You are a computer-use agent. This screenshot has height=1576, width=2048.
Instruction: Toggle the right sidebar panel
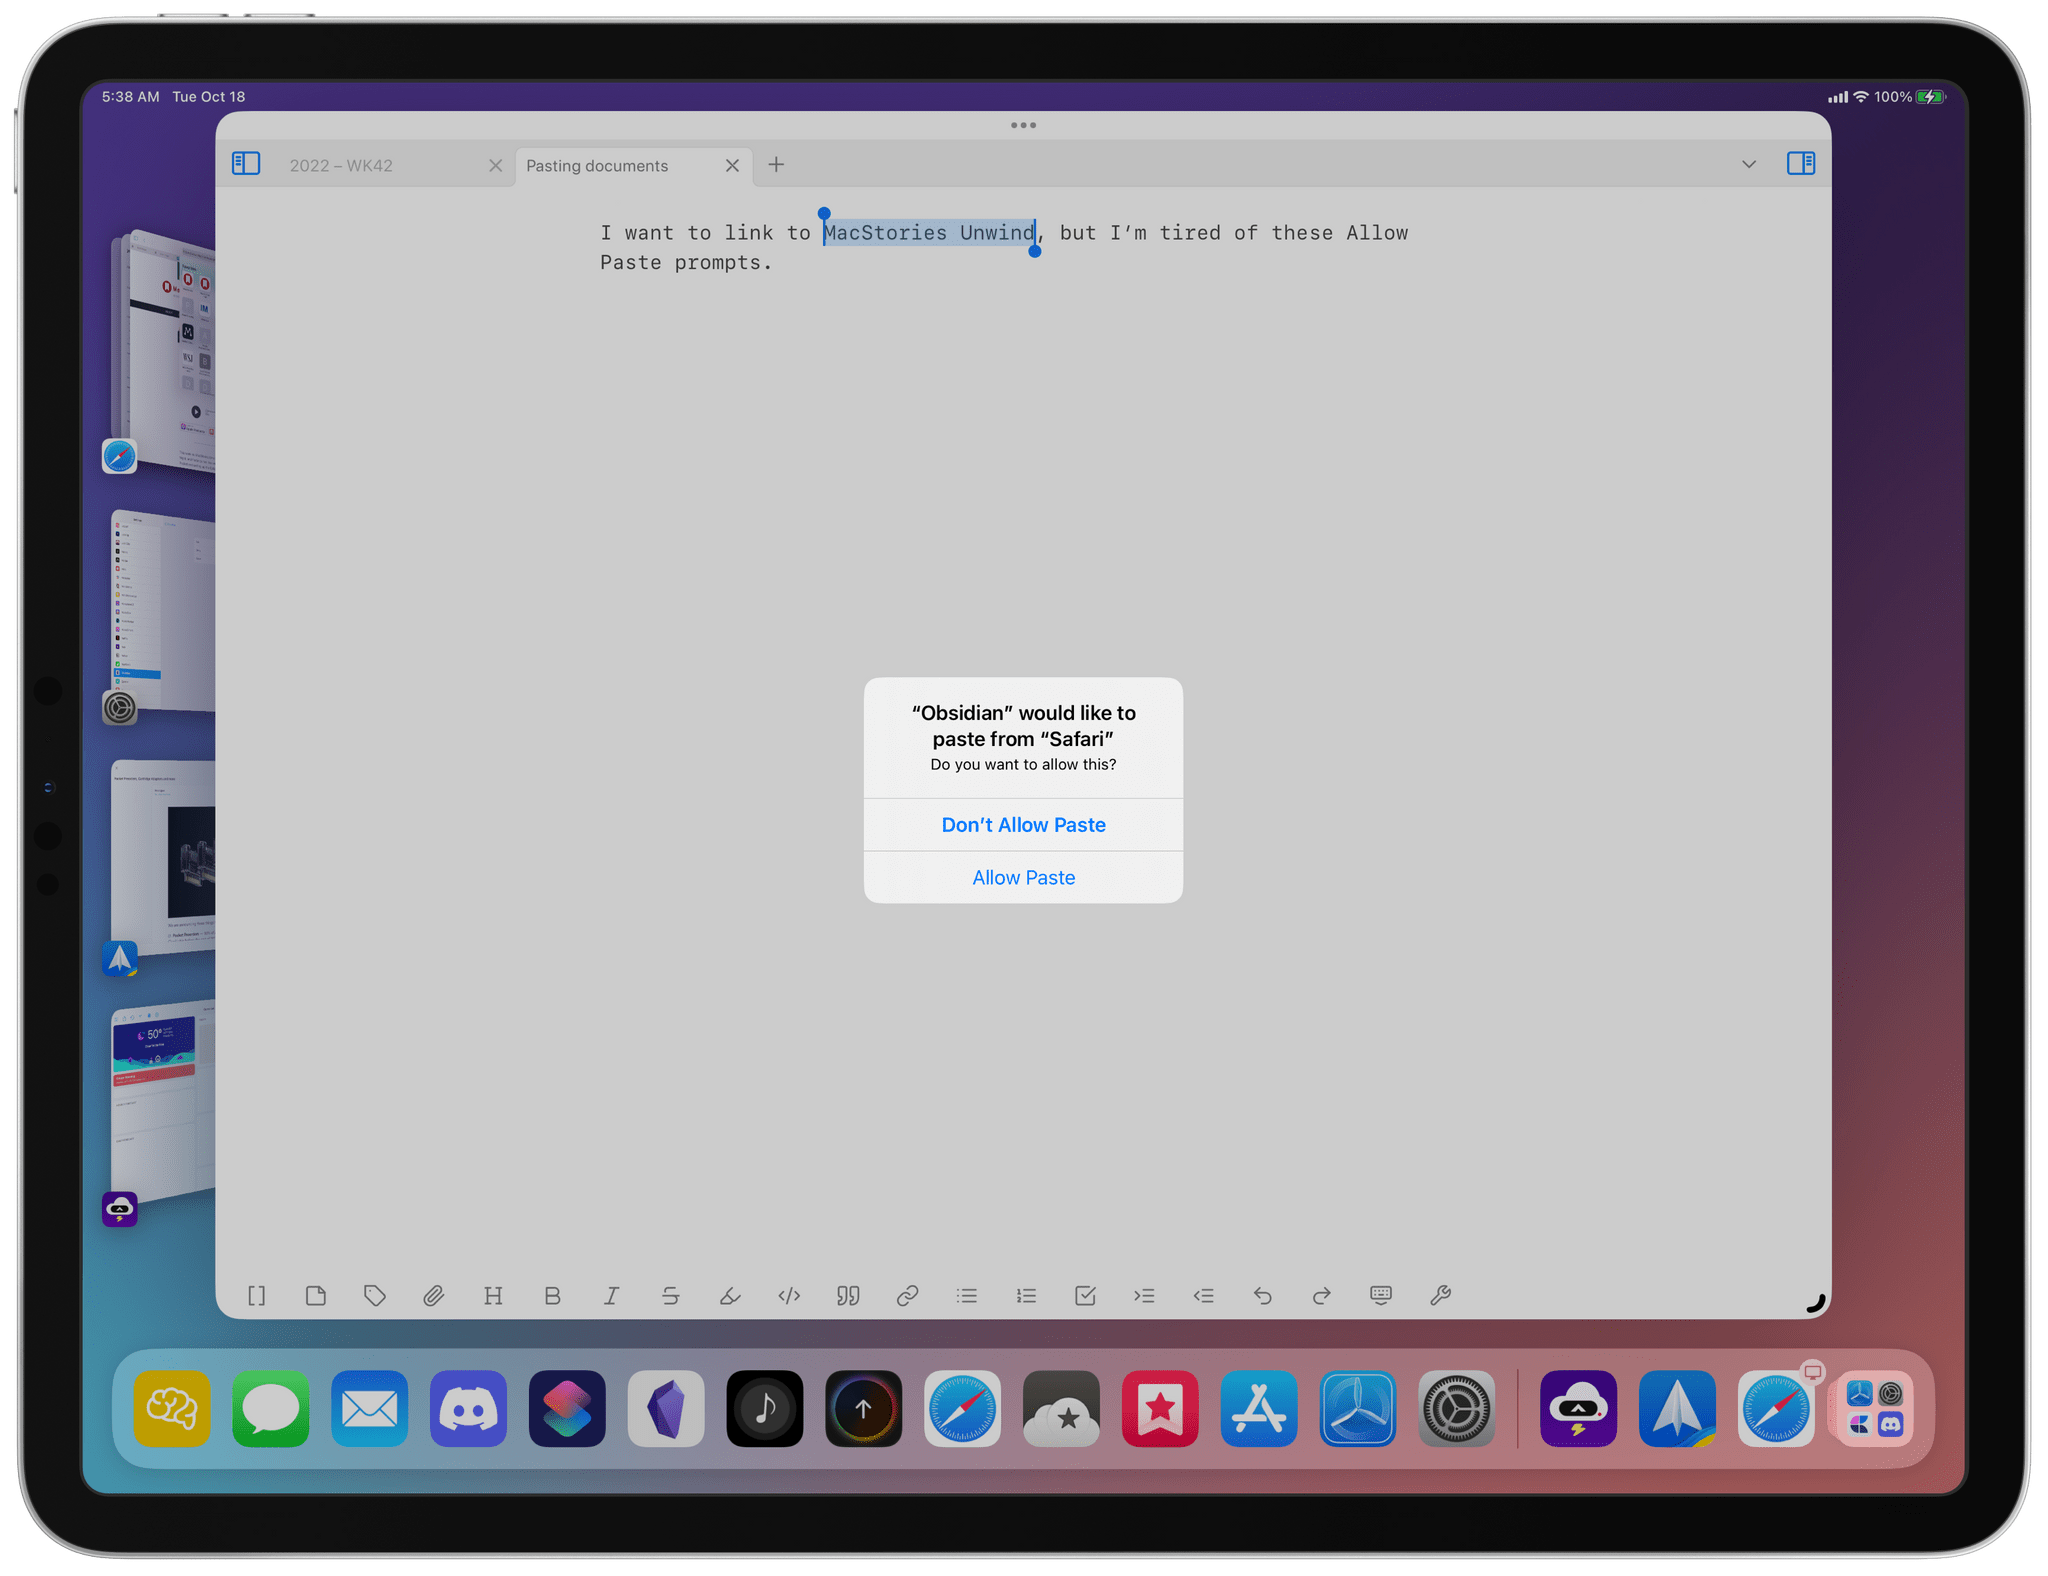point(1800,164)
